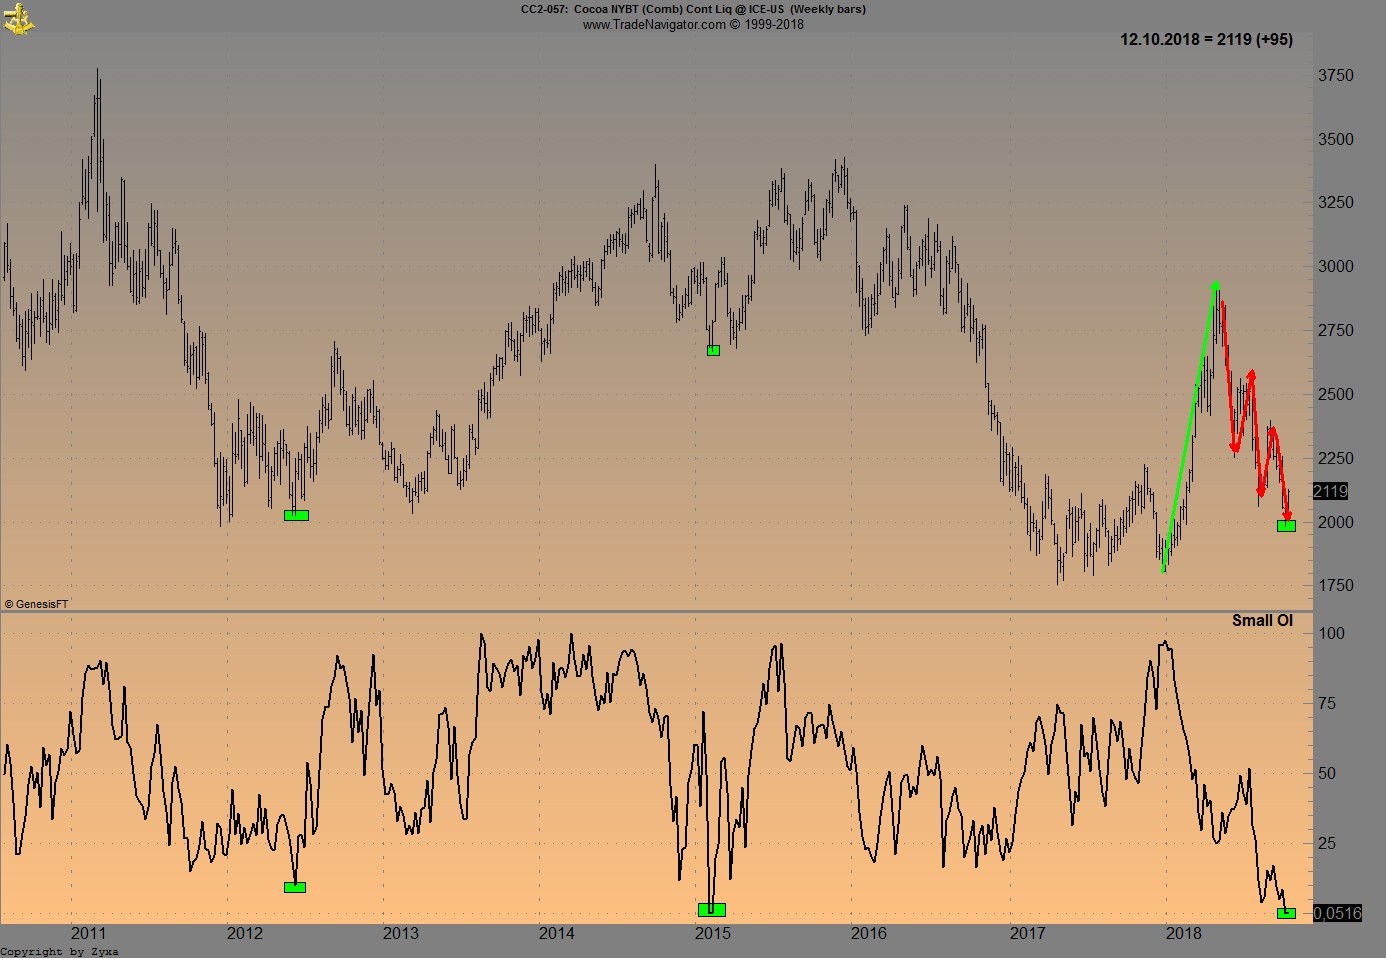The width and height of the screenshot is (1386, 958).
Task: Click the 2015 year label on time axis
Action: coord(713,933)
